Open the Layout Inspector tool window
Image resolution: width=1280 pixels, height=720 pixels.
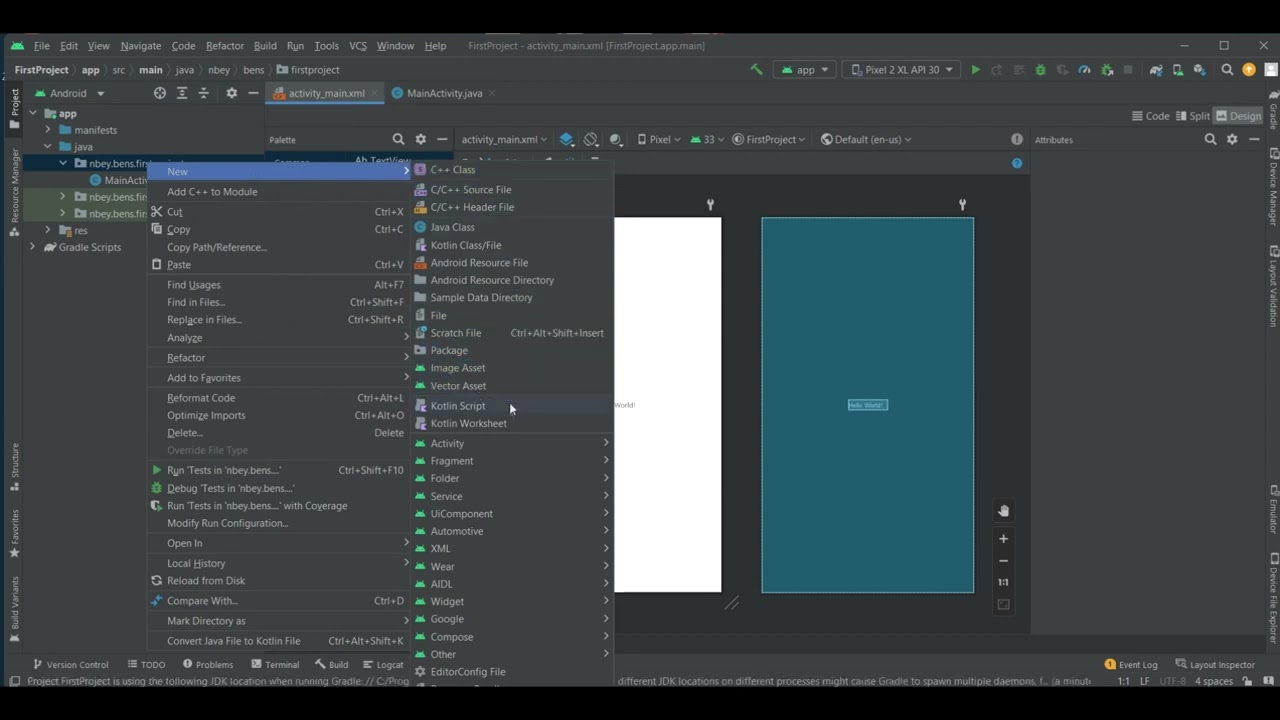coord(1215,665)
